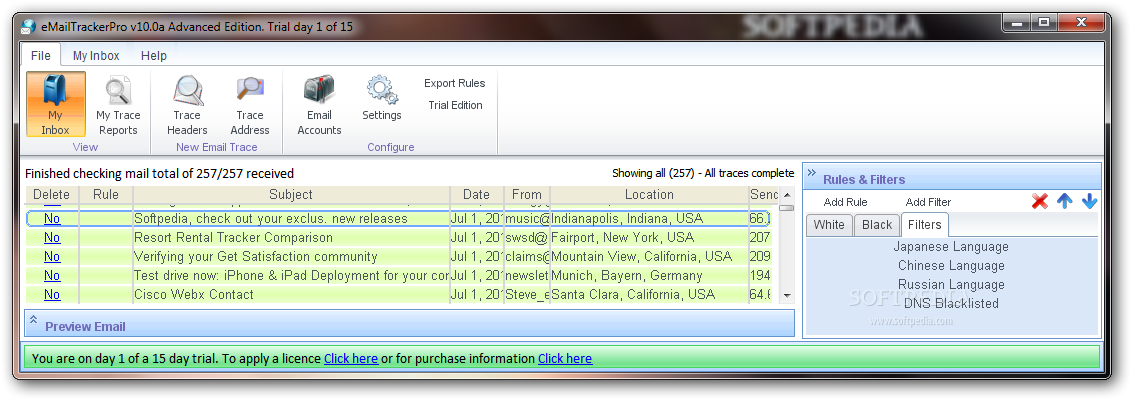Image resolution: width=1132 pixels, height=400 pixels.
Task: Sort by the Subject column header
Action: pyautogui.click(x=291, y=194)
